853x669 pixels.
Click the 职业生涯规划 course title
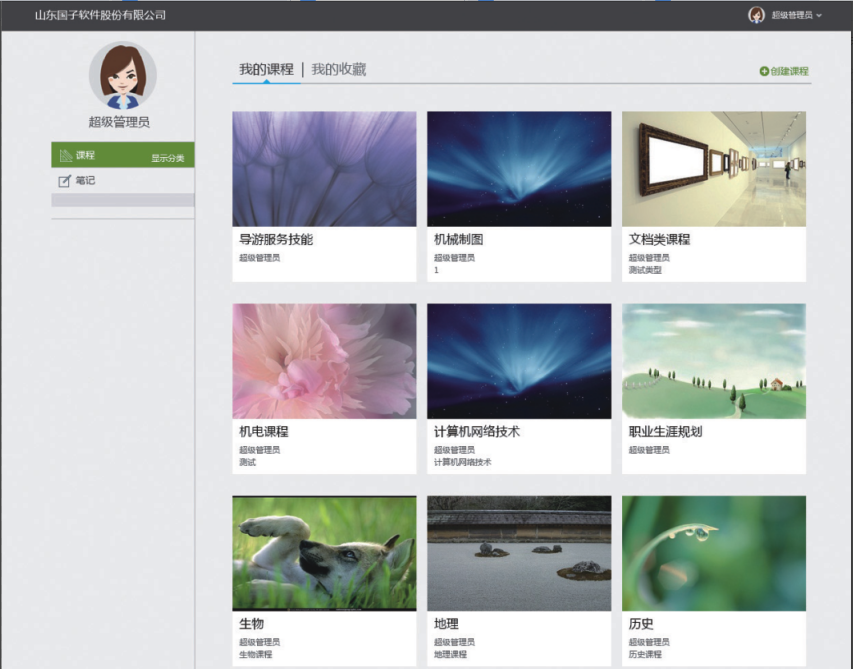click(665, 431)
